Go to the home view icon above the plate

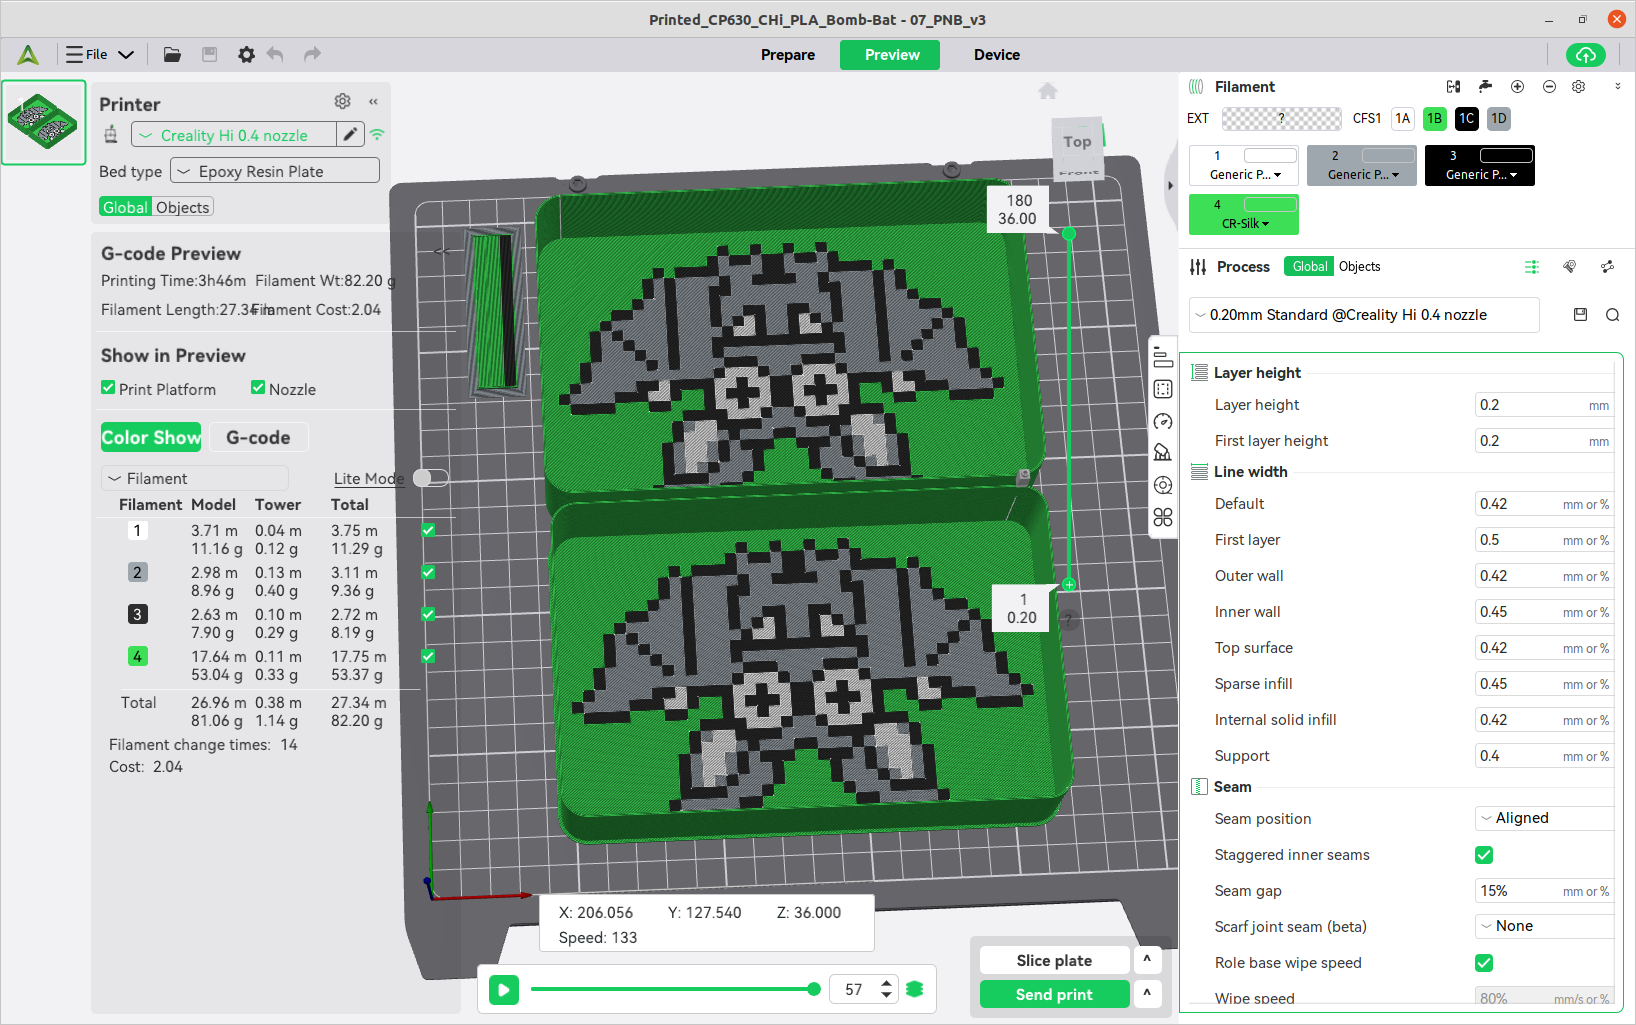(1047, 91)
